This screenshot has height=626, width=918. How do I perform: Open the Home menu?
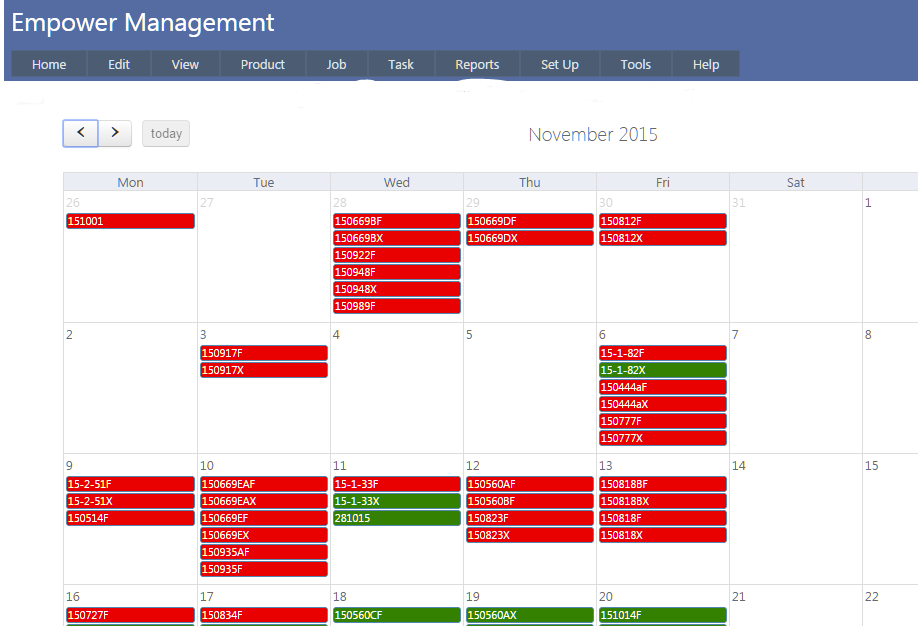49,64
